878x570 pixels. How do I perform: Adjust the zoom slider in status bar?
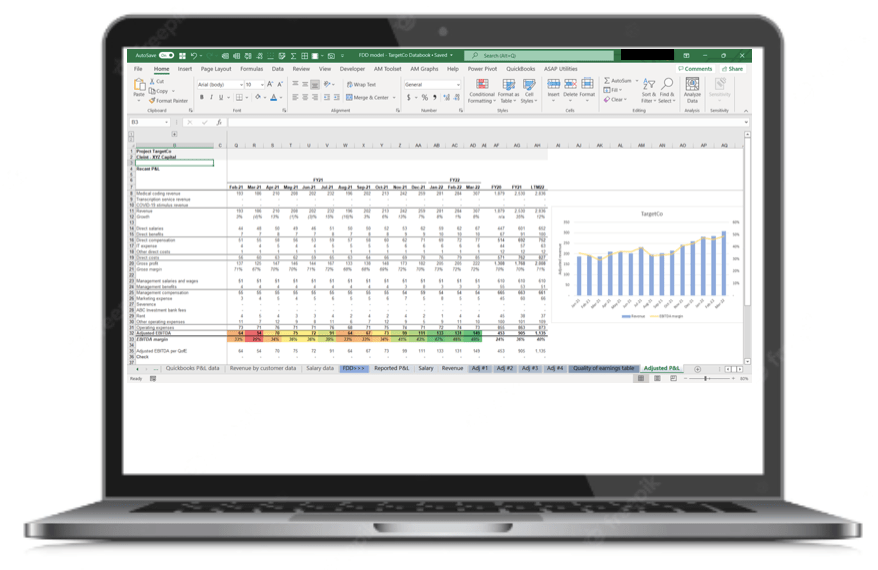point(706,379)
